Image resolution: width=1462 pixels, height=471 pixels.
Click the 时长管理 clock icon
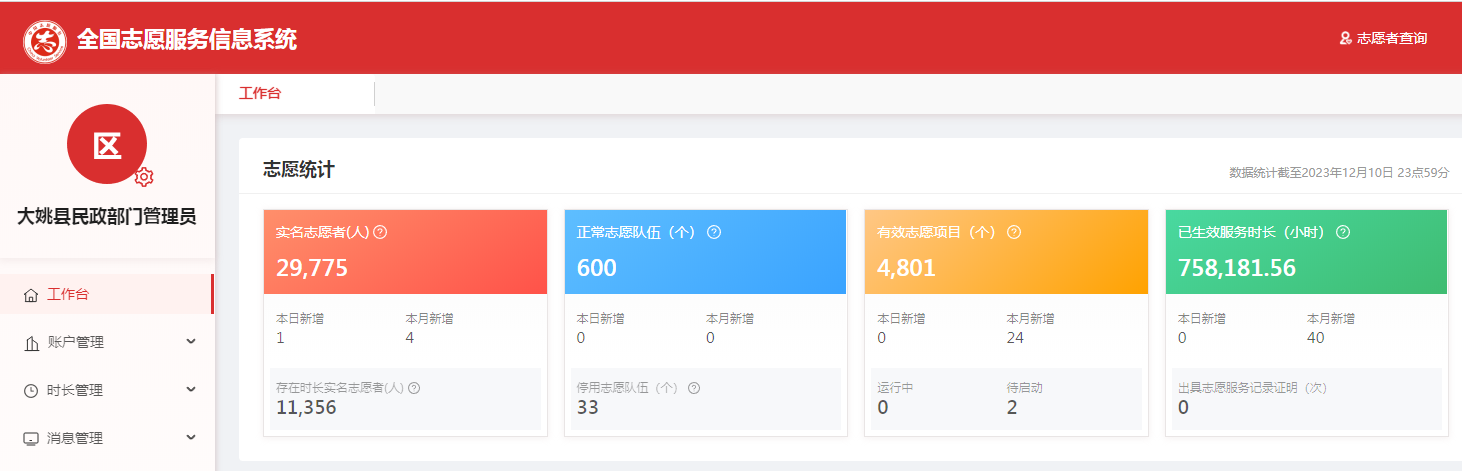pos(31,391)
